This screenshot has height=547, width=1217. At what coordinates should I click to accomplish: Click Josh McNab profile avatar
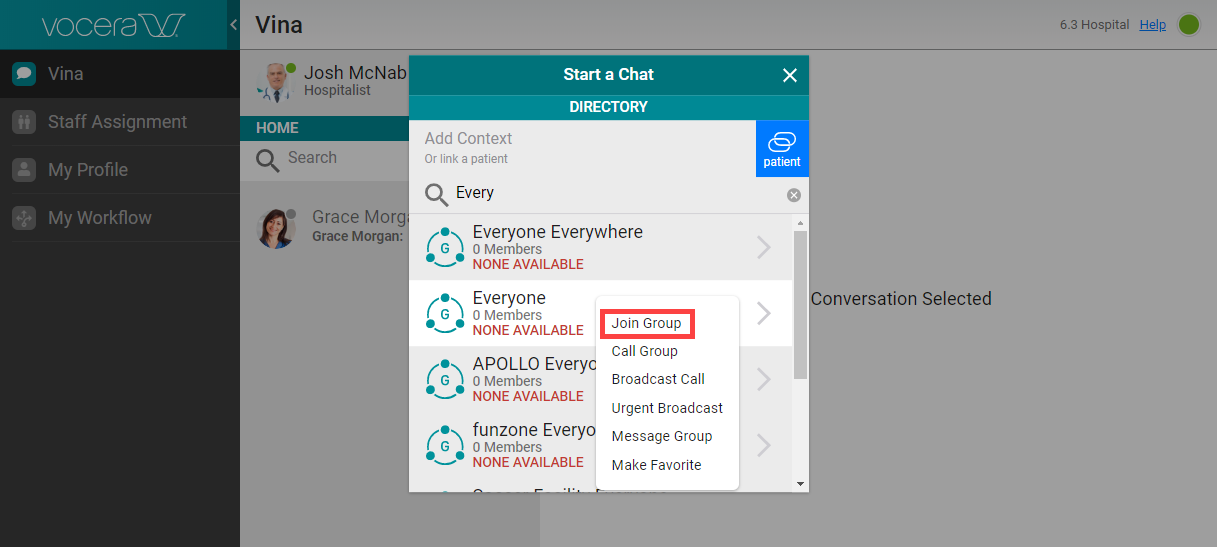click(273, 82)
